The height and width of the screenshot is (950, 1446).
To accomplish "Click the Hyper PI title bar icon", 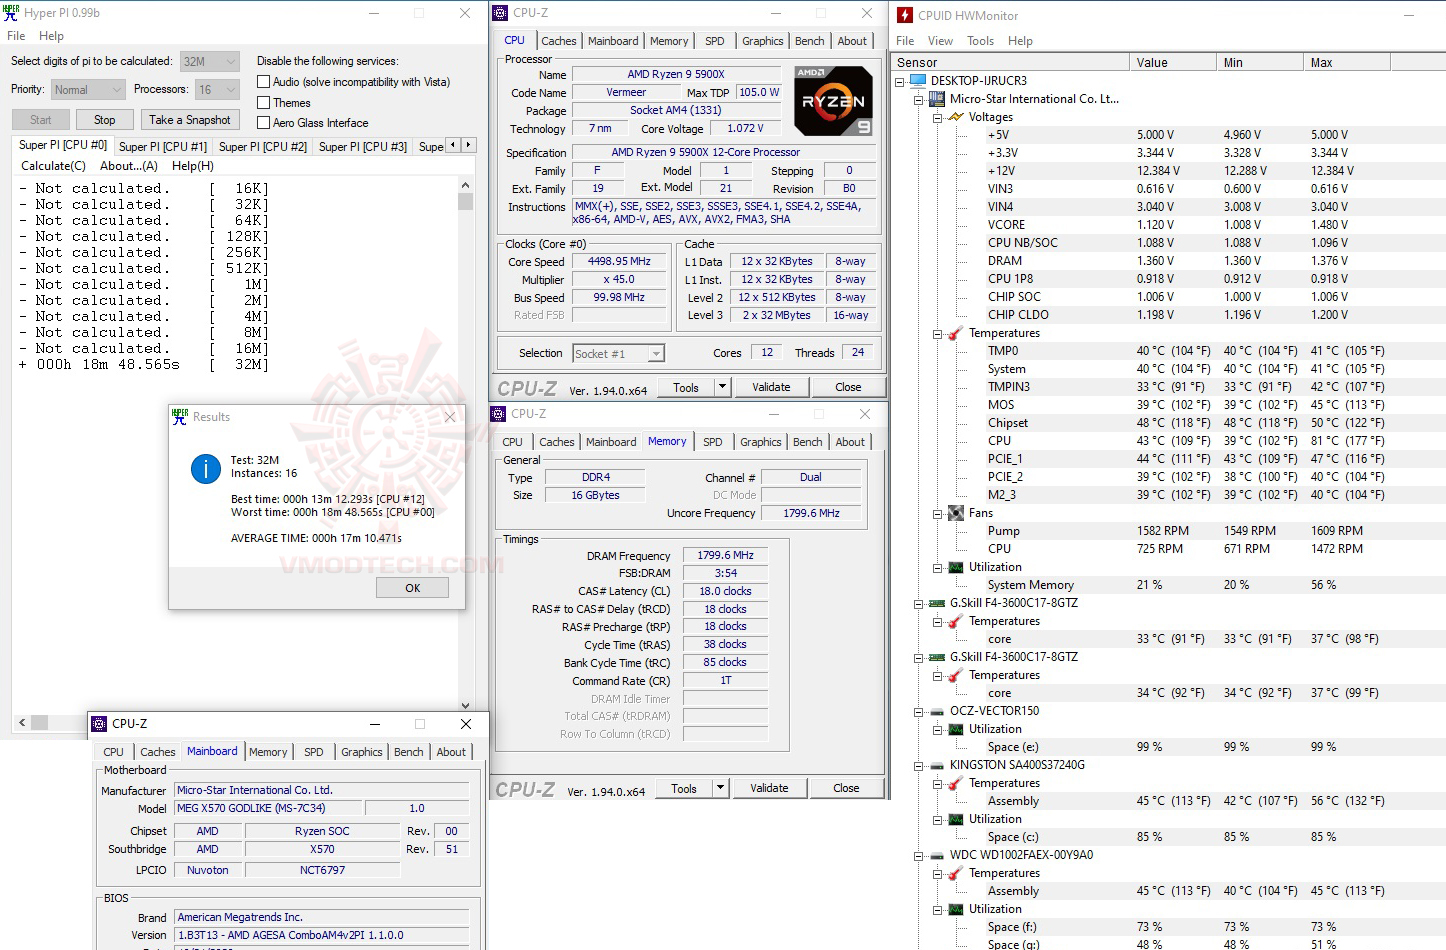I will coord(12,13).
